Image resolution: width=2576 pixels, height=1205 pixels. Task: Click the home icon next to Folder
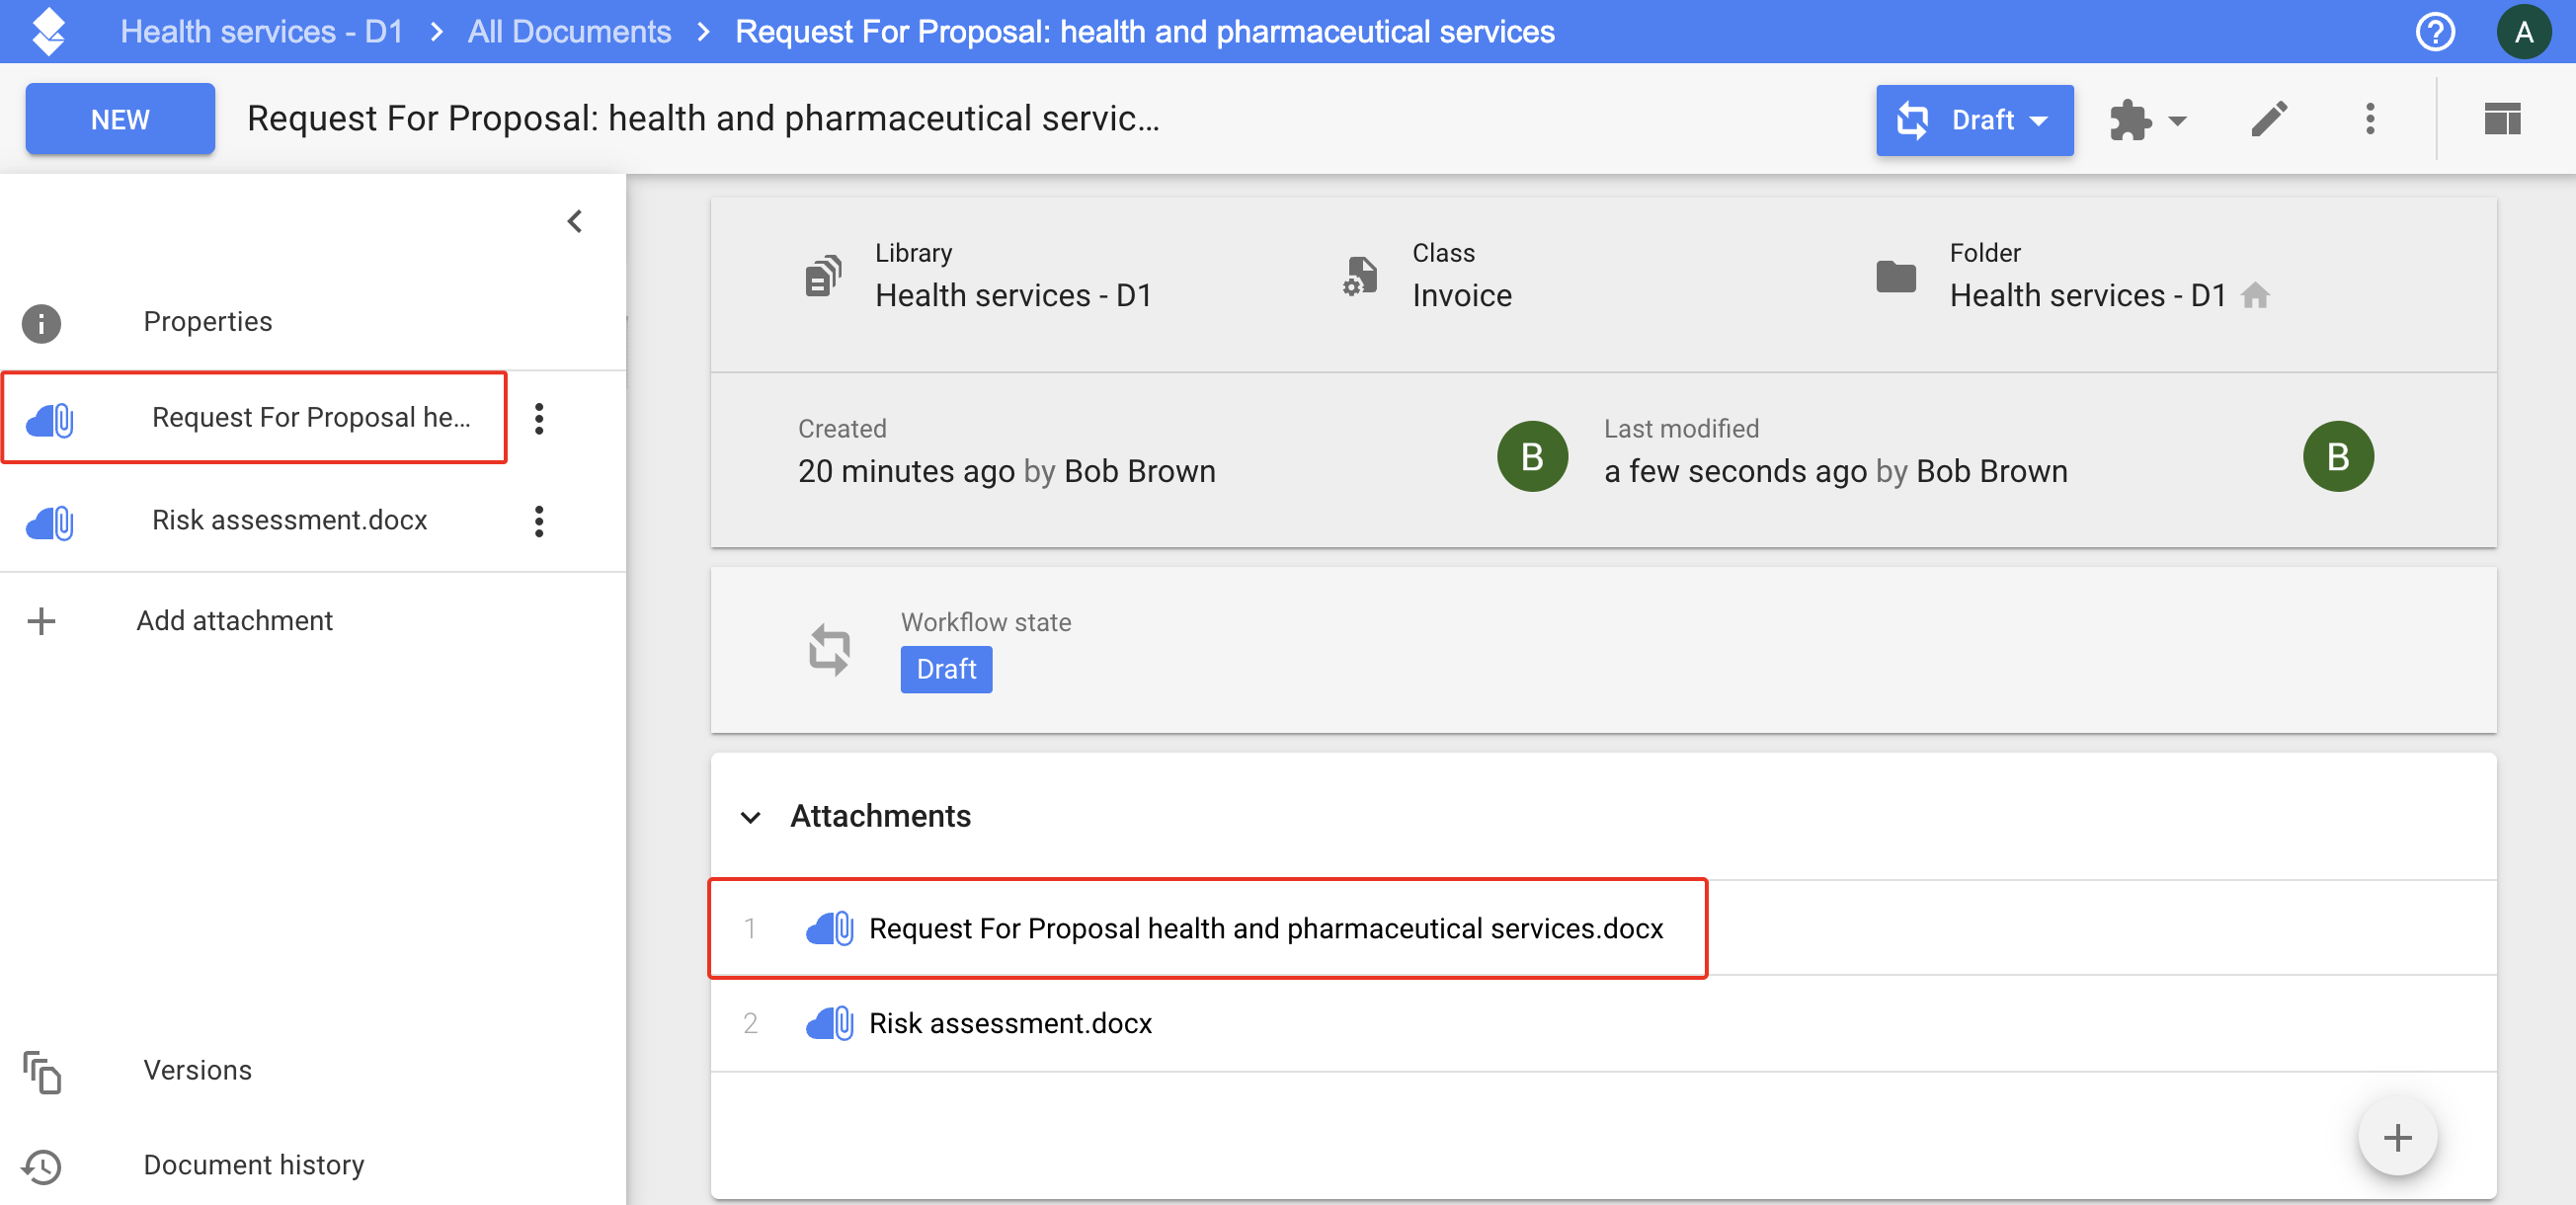pyautogui.click(x=2255, y=296)
